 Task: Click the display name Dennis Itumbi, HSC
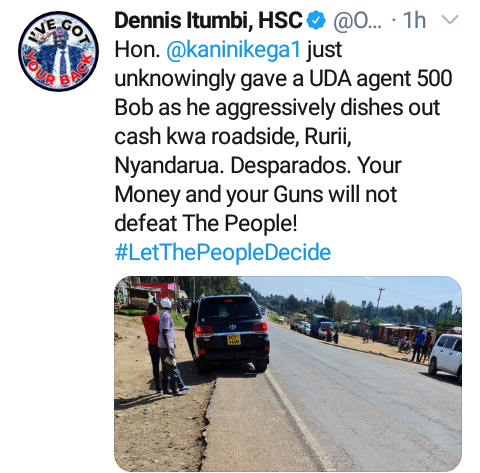pos(209,20)
